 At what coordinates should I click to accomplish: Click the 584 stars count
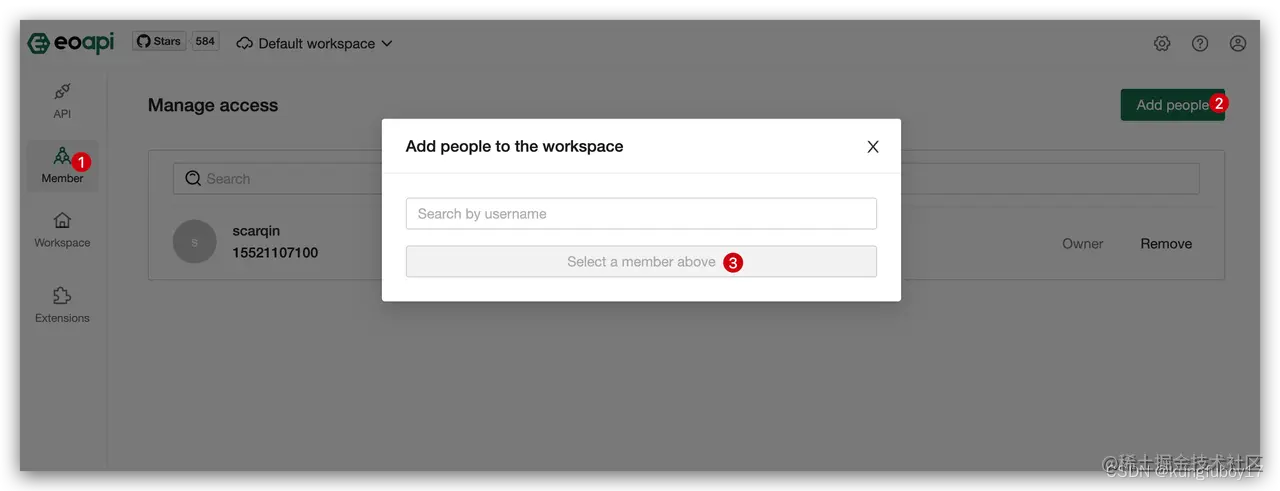coord(205,41)
